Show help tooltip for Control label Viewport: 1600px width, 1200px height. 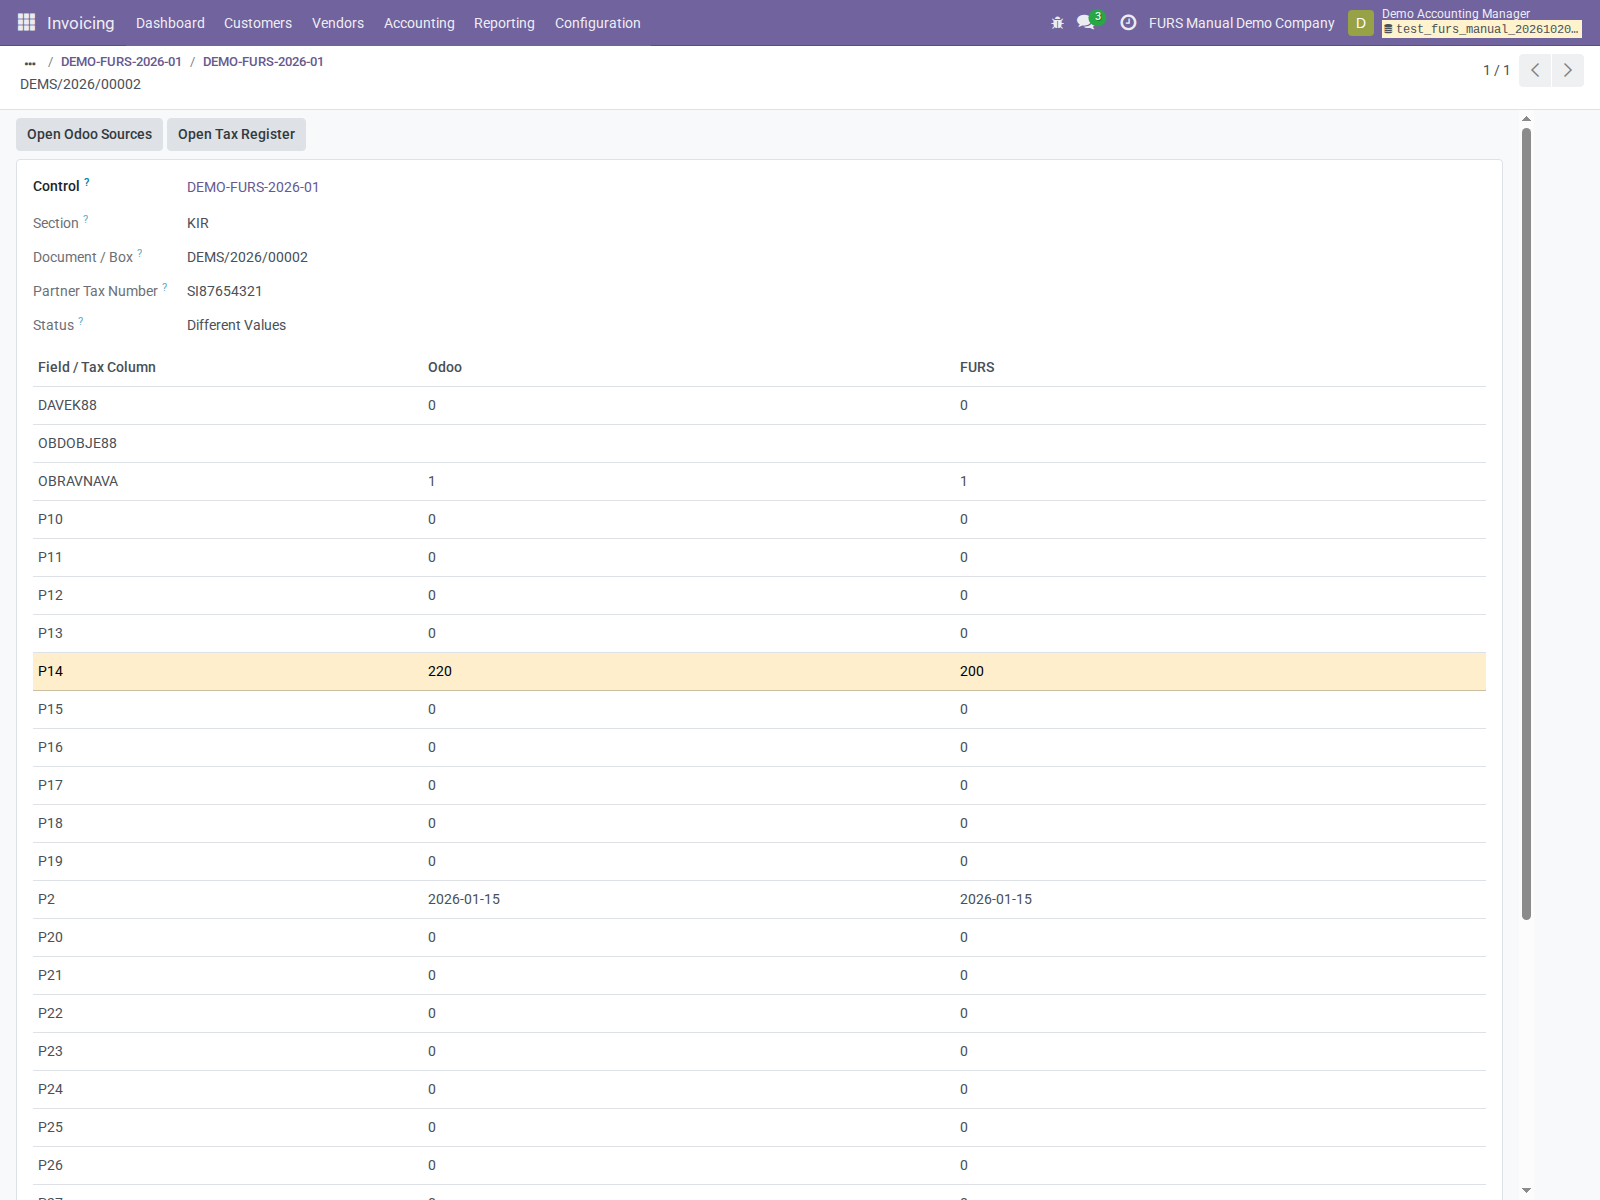[x=87, y=182]
